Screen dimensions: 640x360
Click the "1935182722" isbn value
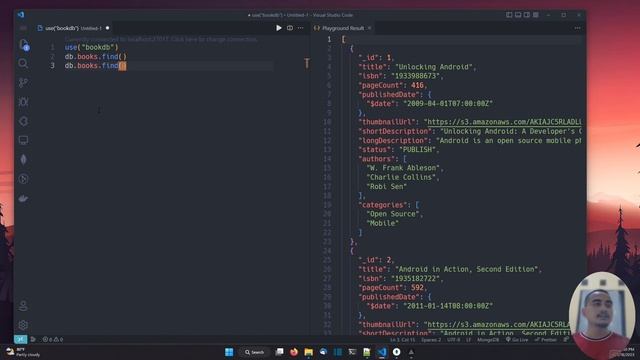415,278
